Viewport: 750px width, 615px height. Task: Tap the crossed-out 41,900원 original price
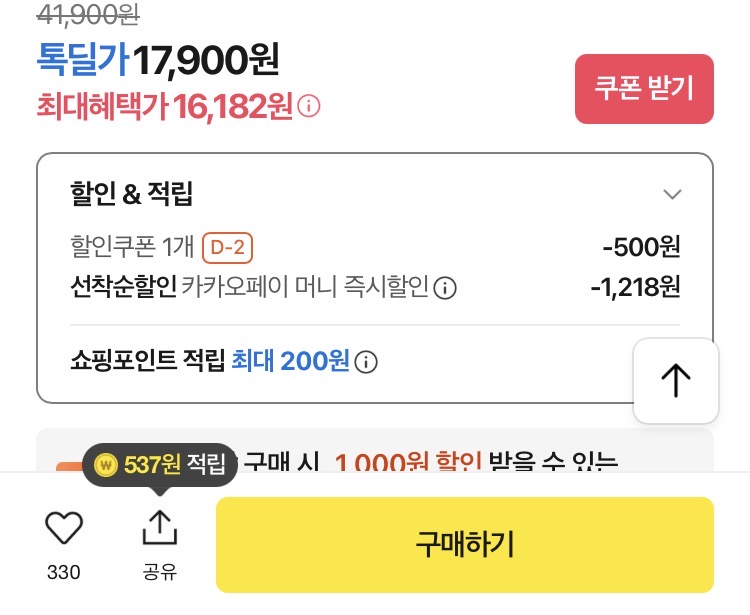(88, 14)
